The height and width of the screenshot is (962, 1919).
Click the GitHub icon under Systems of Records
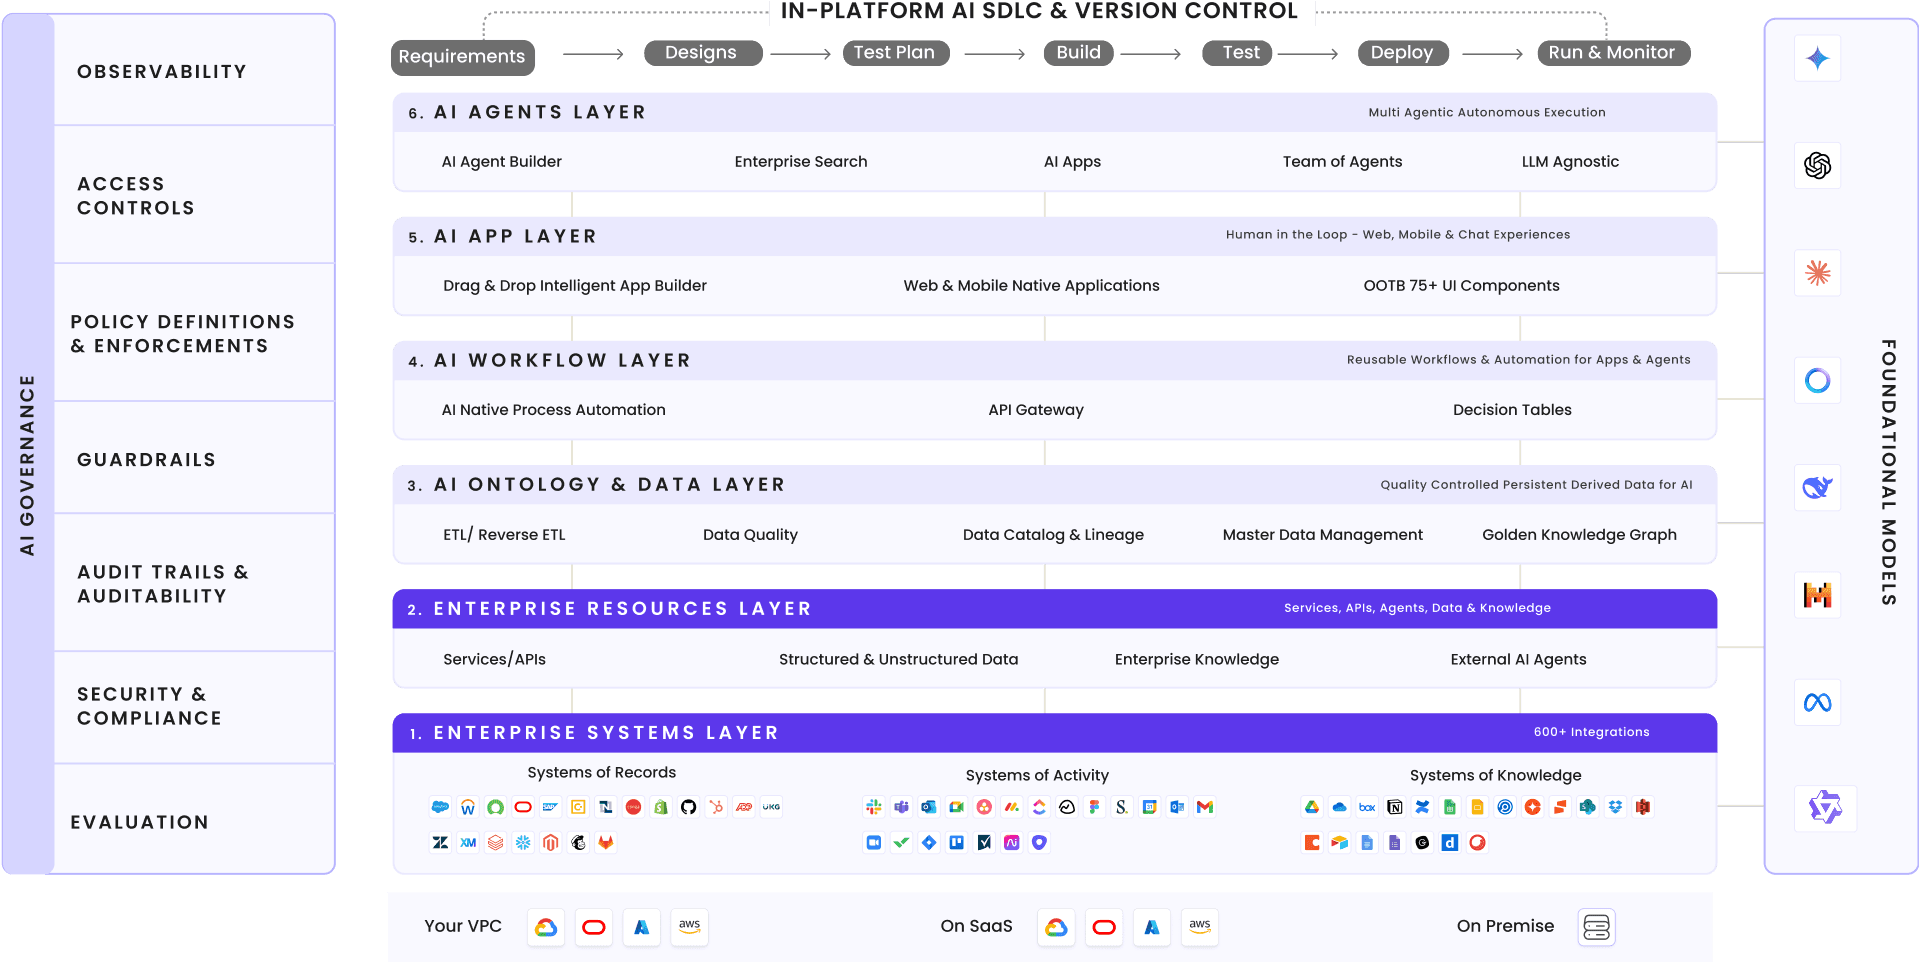688,807
